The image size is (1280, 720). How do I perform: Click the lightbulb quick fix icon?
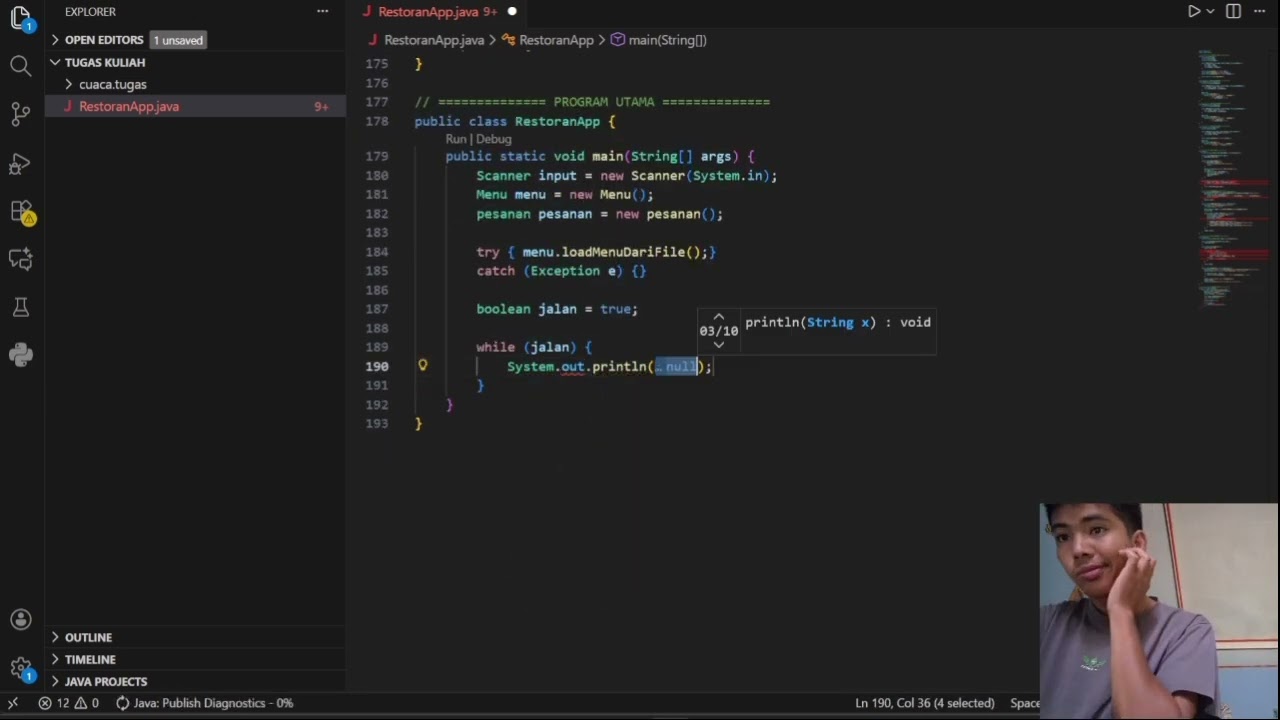click(422, 366)
